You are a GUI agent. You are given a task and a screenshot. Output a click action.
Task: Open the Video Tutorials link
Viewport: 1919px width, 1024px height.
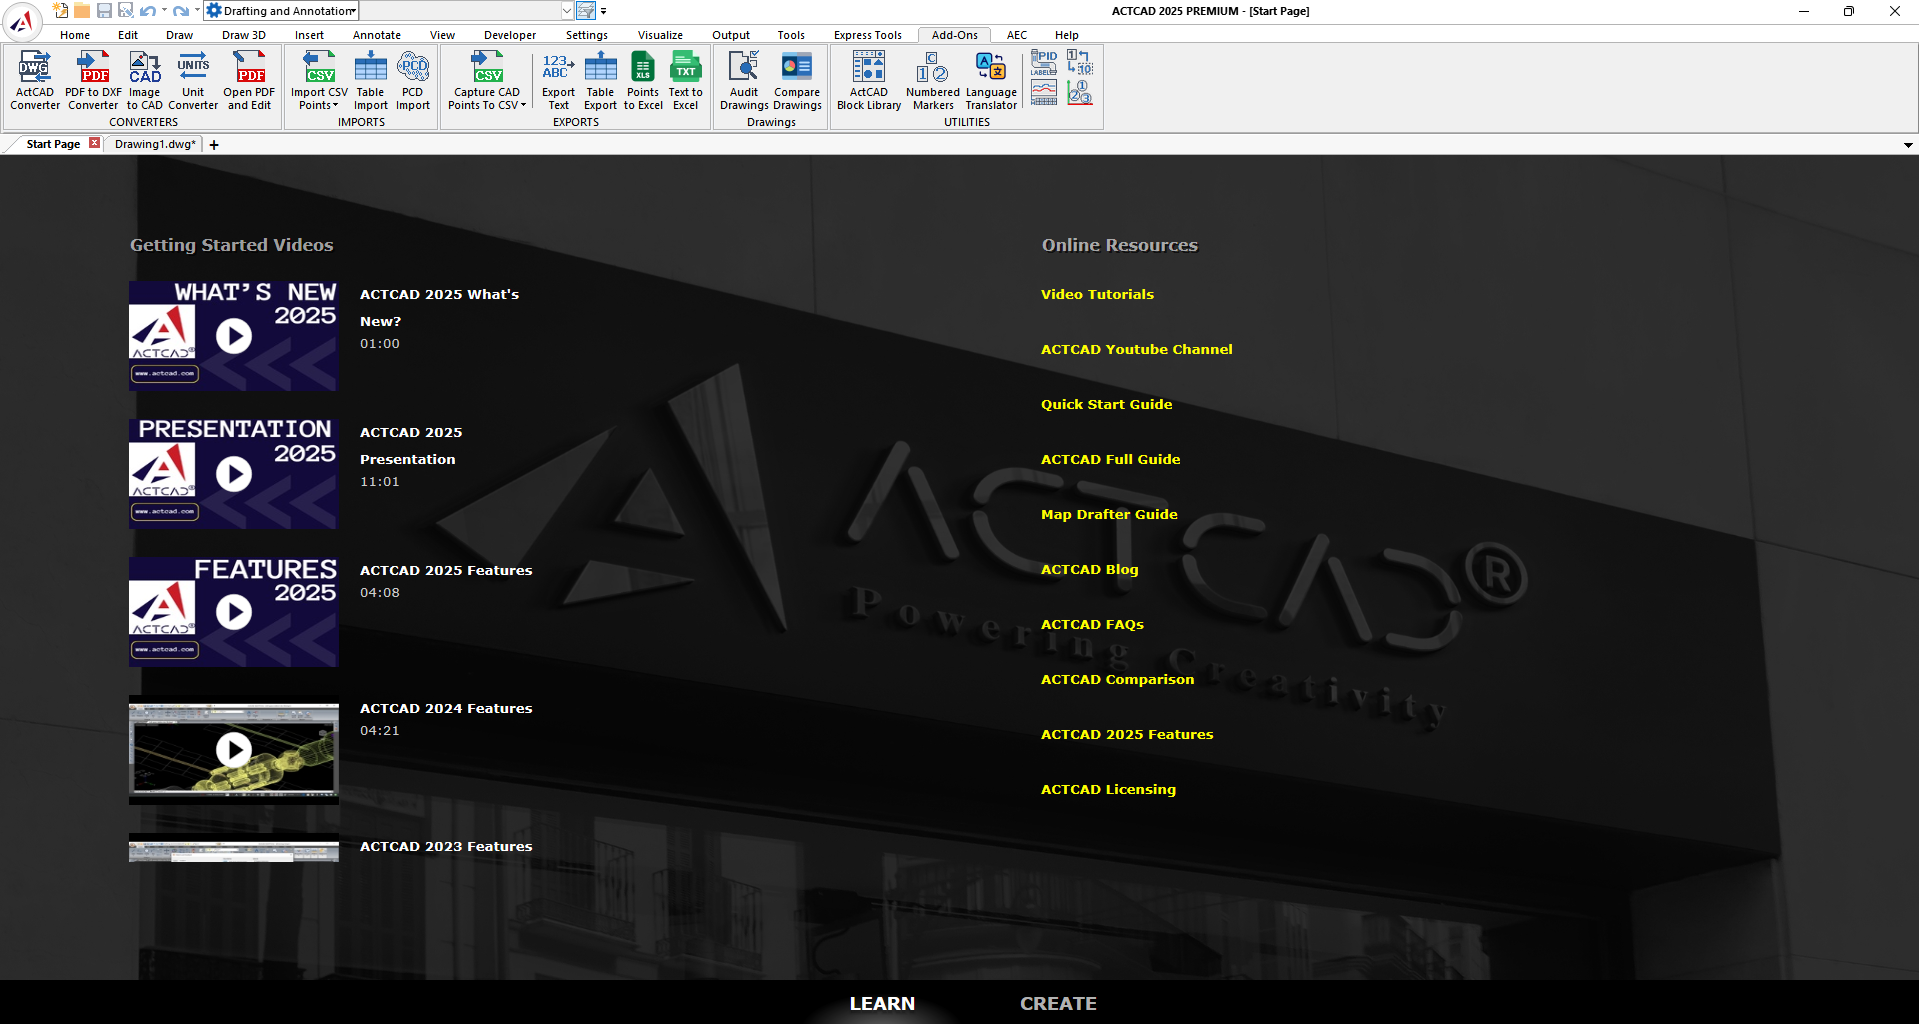click(1097, 294)
